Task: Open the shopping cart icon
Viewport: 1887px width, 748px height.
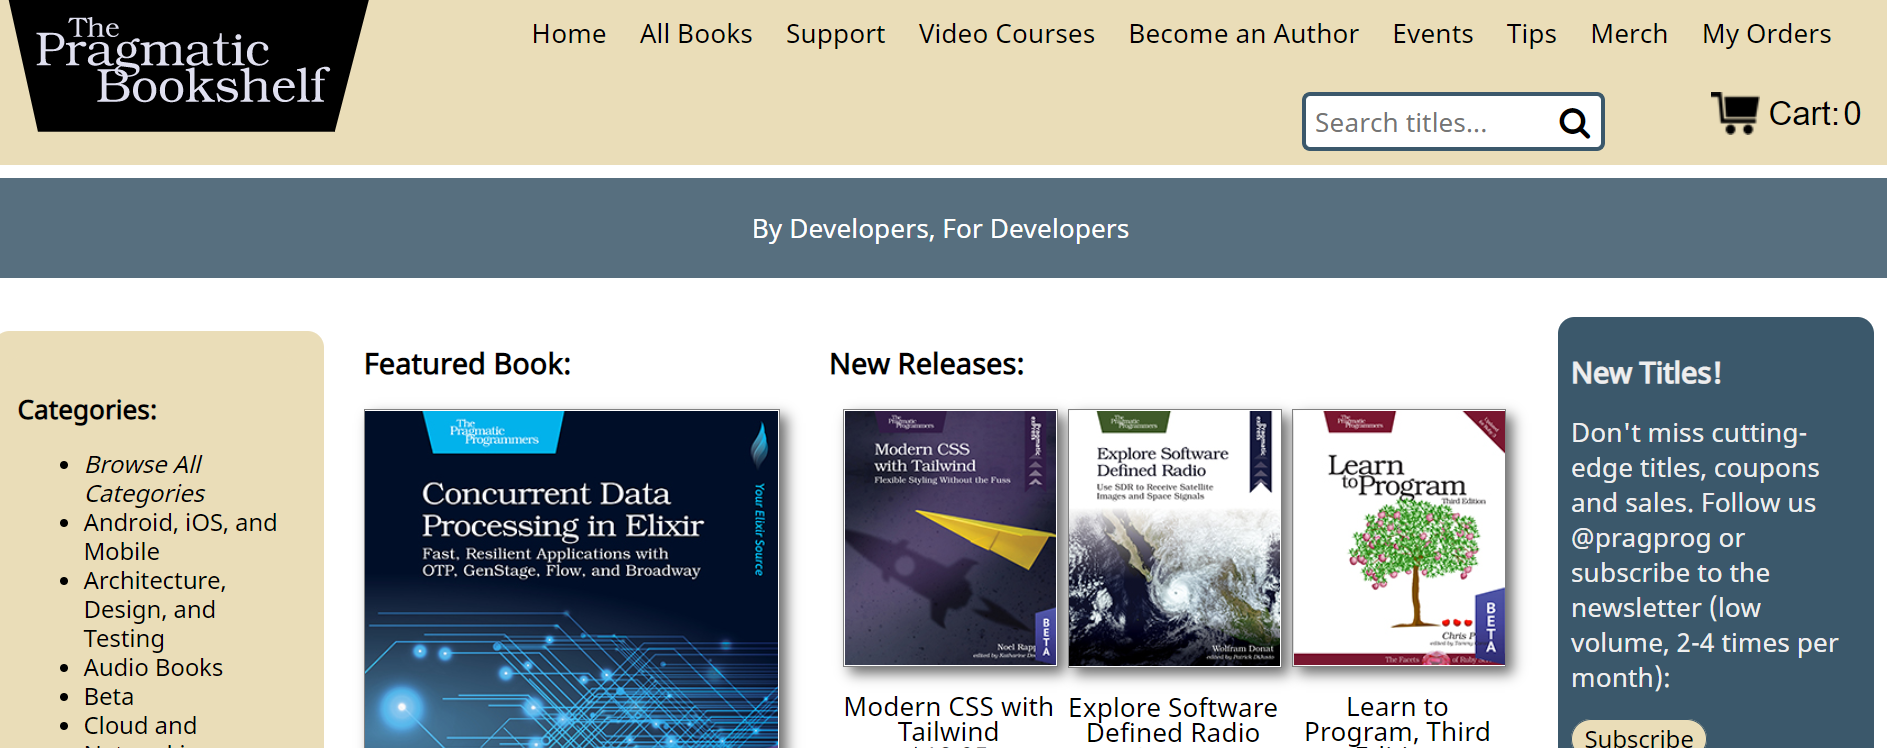Action: coord(1735,113)
